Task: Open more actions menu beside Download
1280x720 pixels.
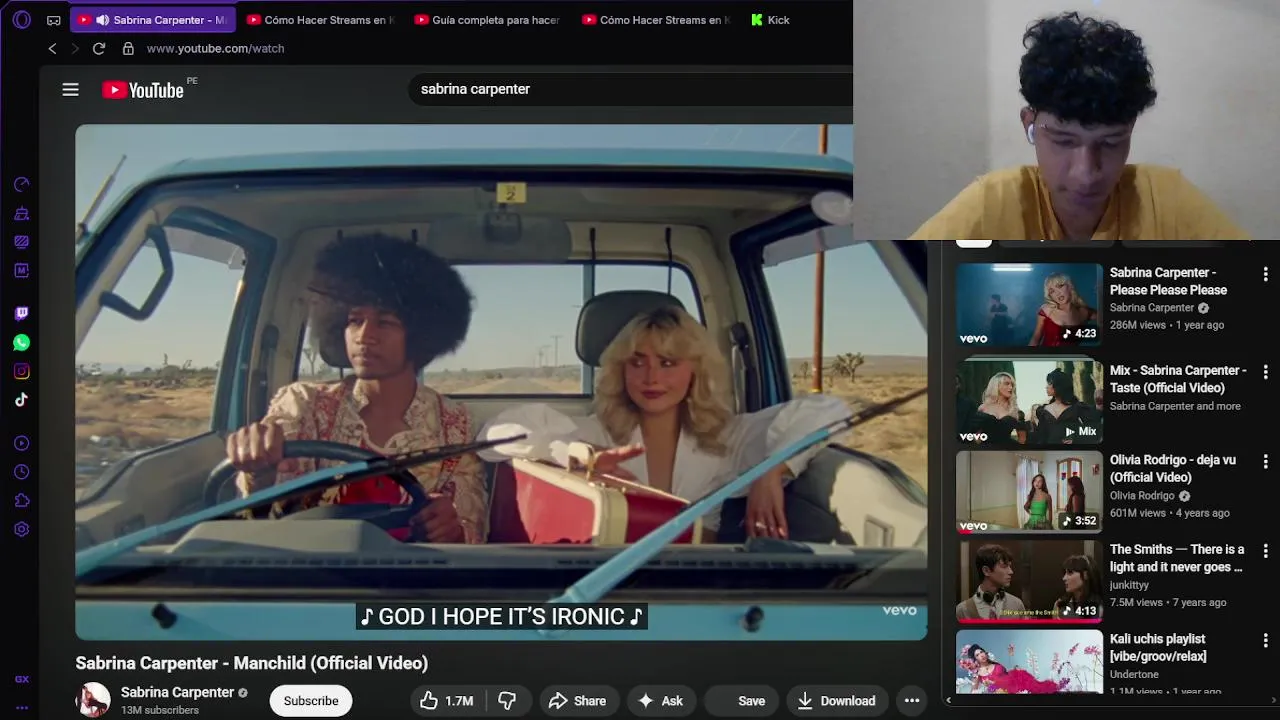Action: [912, 701]
